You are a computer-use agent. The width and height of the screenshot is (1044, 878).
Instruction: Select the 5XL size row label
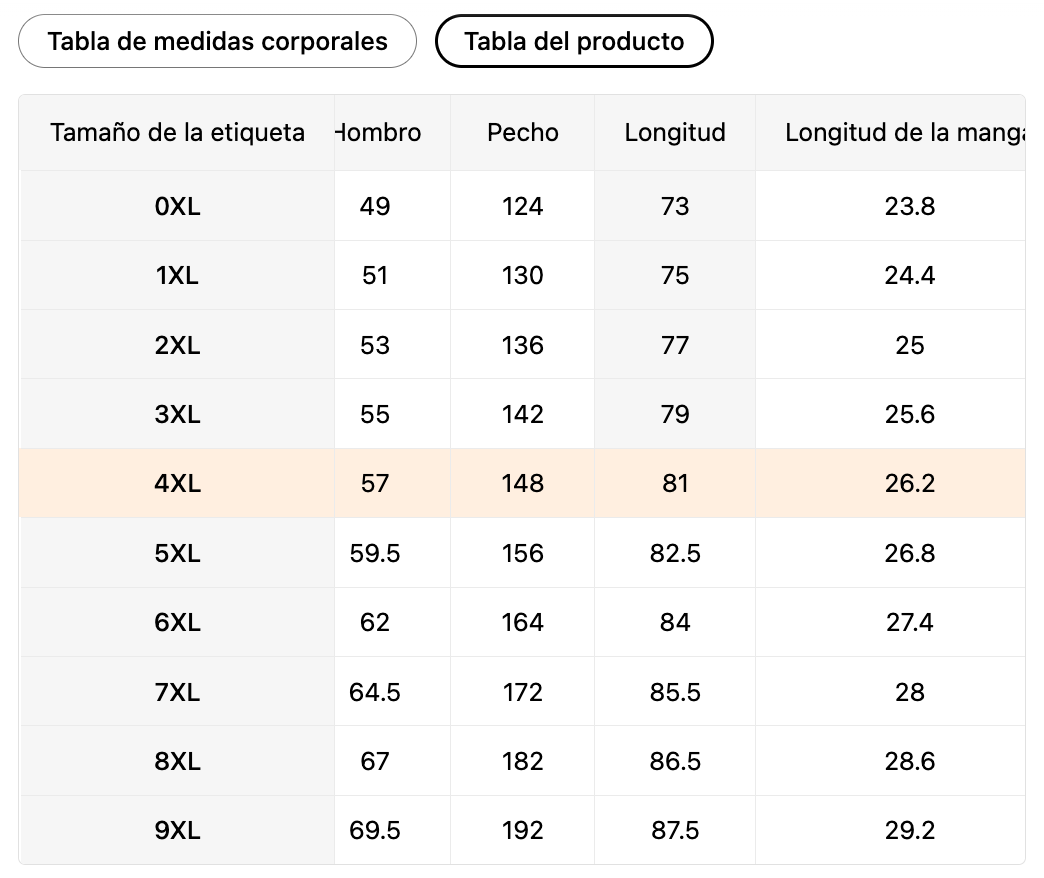[177, 553]
